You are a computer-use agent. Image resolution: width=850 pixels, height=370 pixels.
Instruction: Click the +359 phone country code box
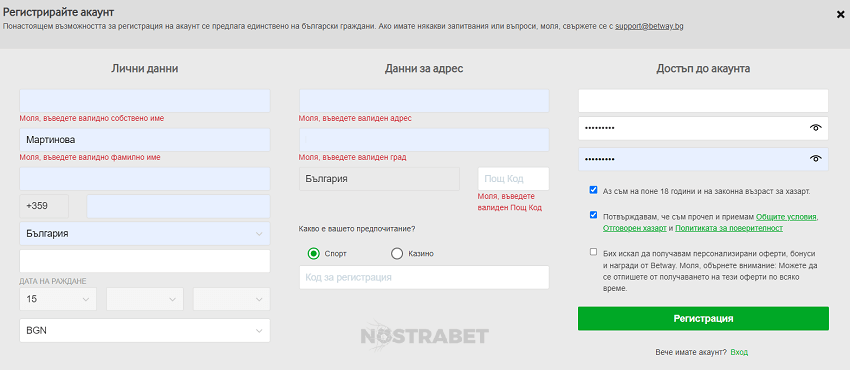44,206
